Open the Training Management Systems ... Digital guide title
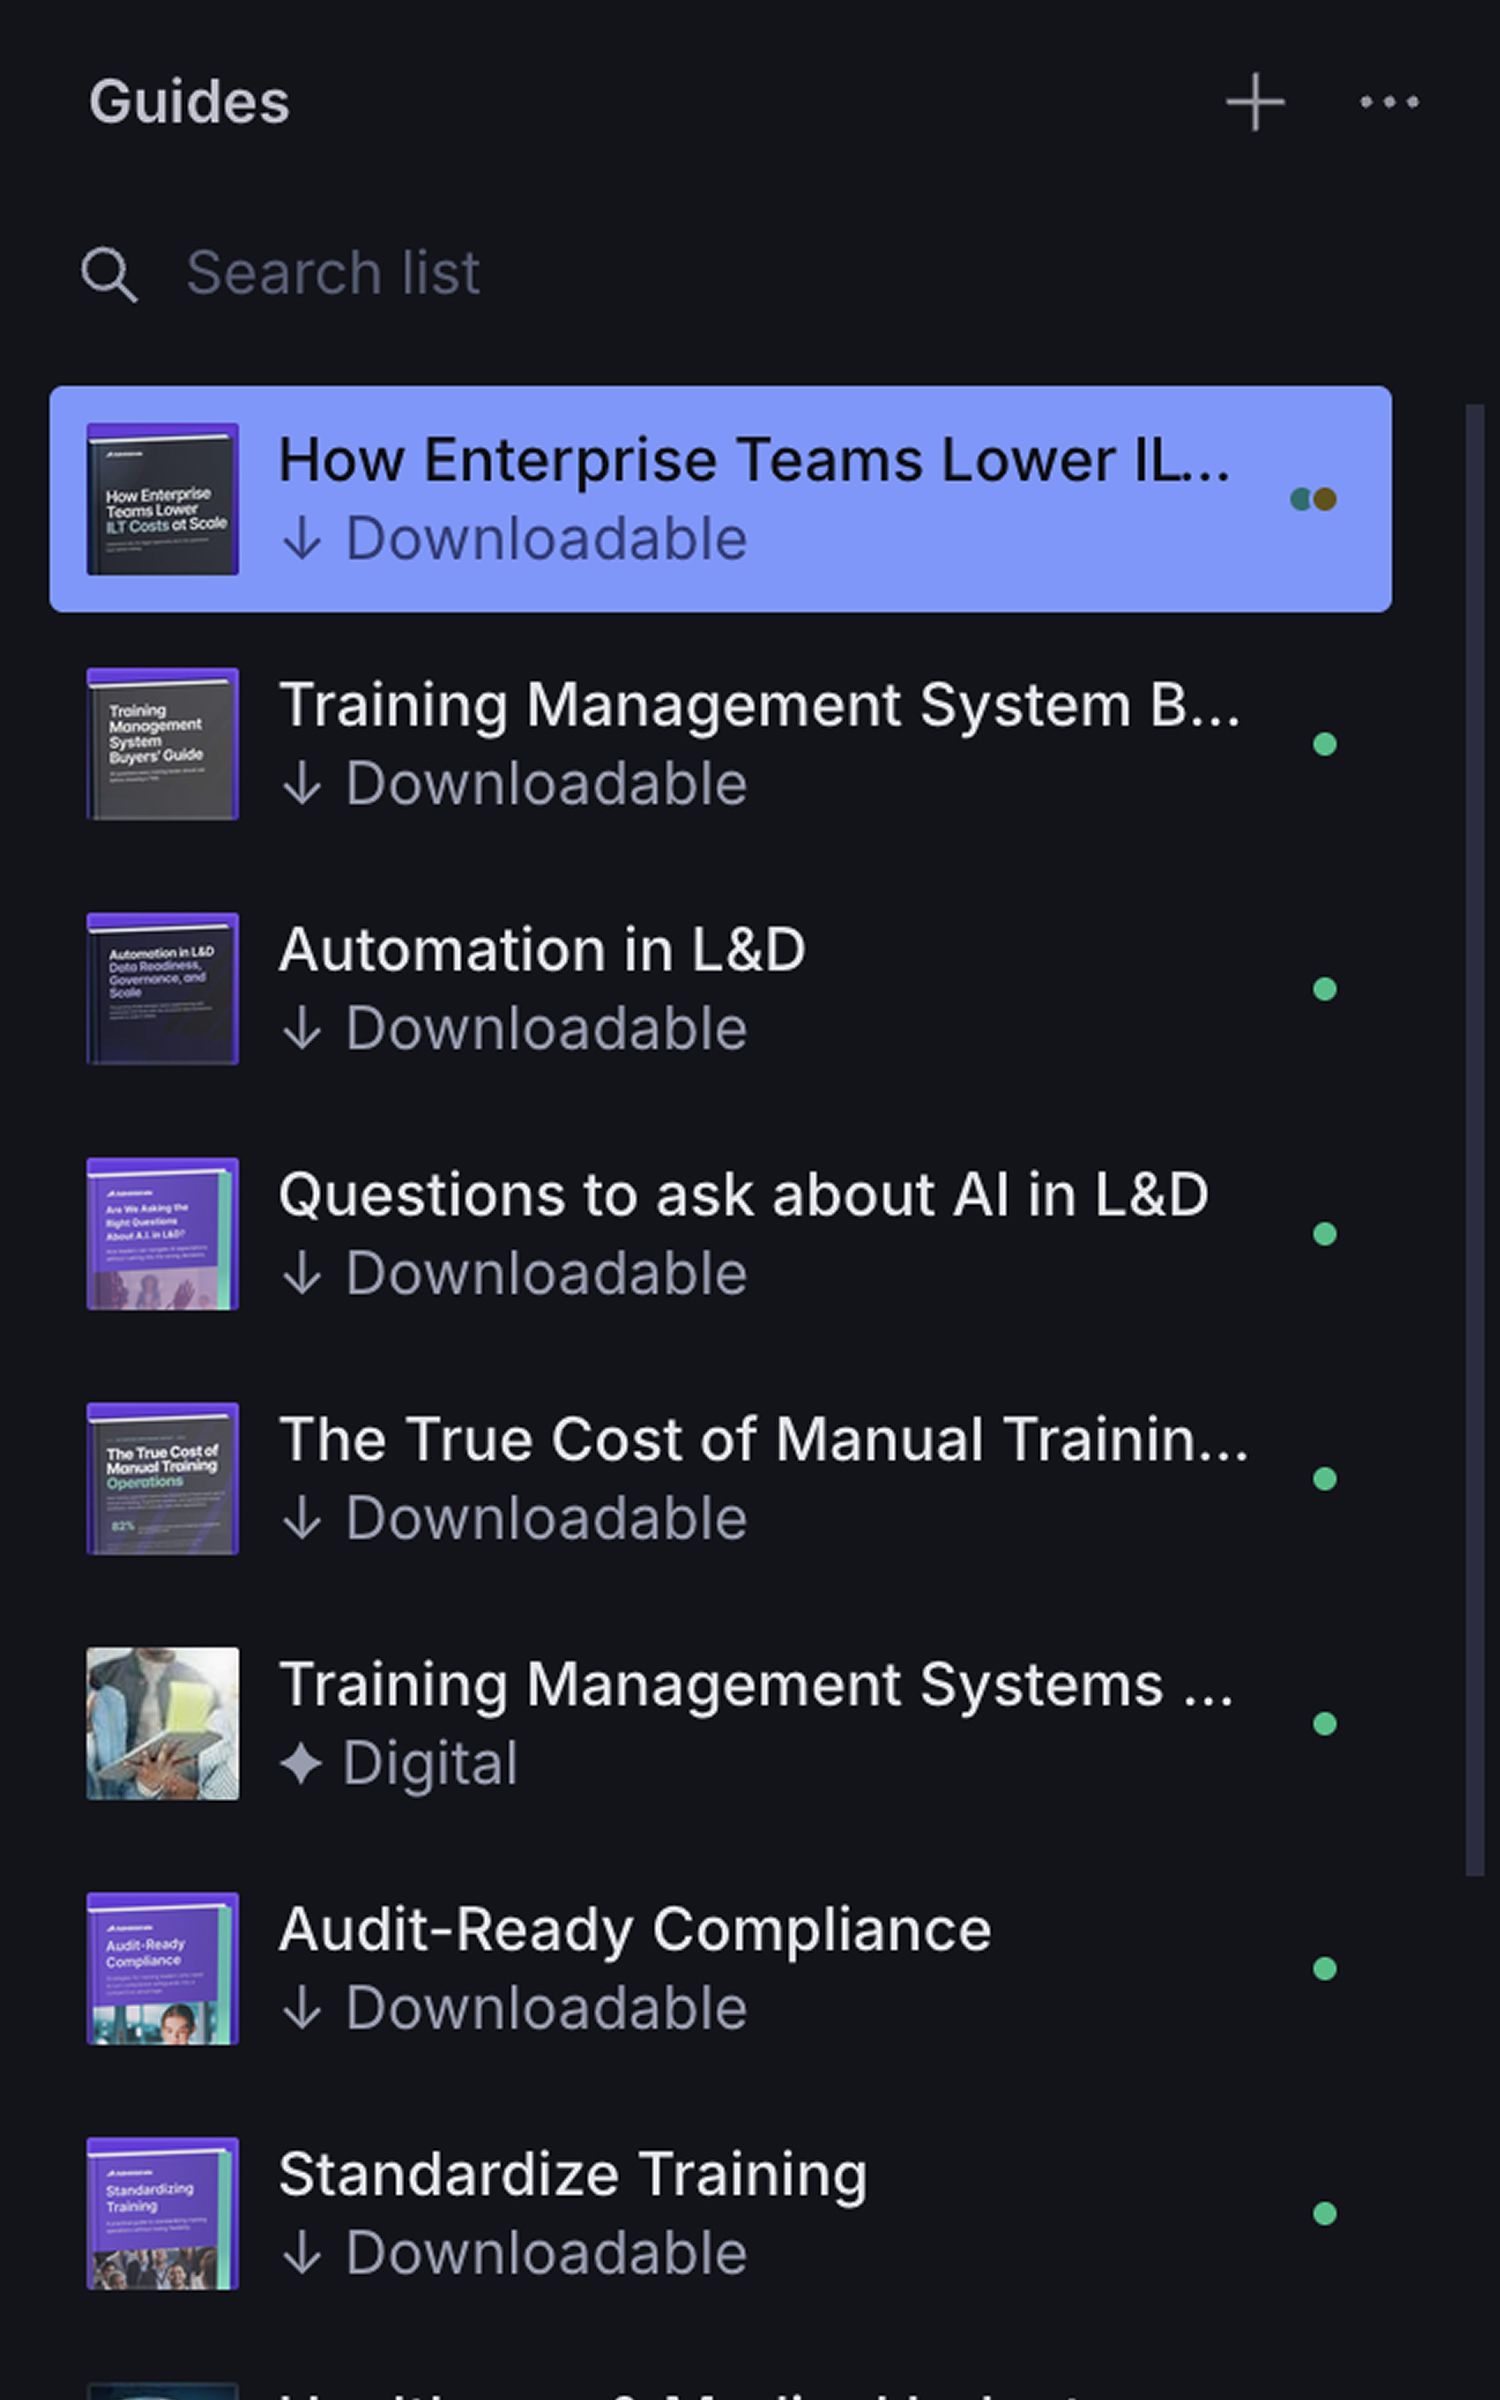This screenshot has height=2400, width=1500. coord(756,1685)
